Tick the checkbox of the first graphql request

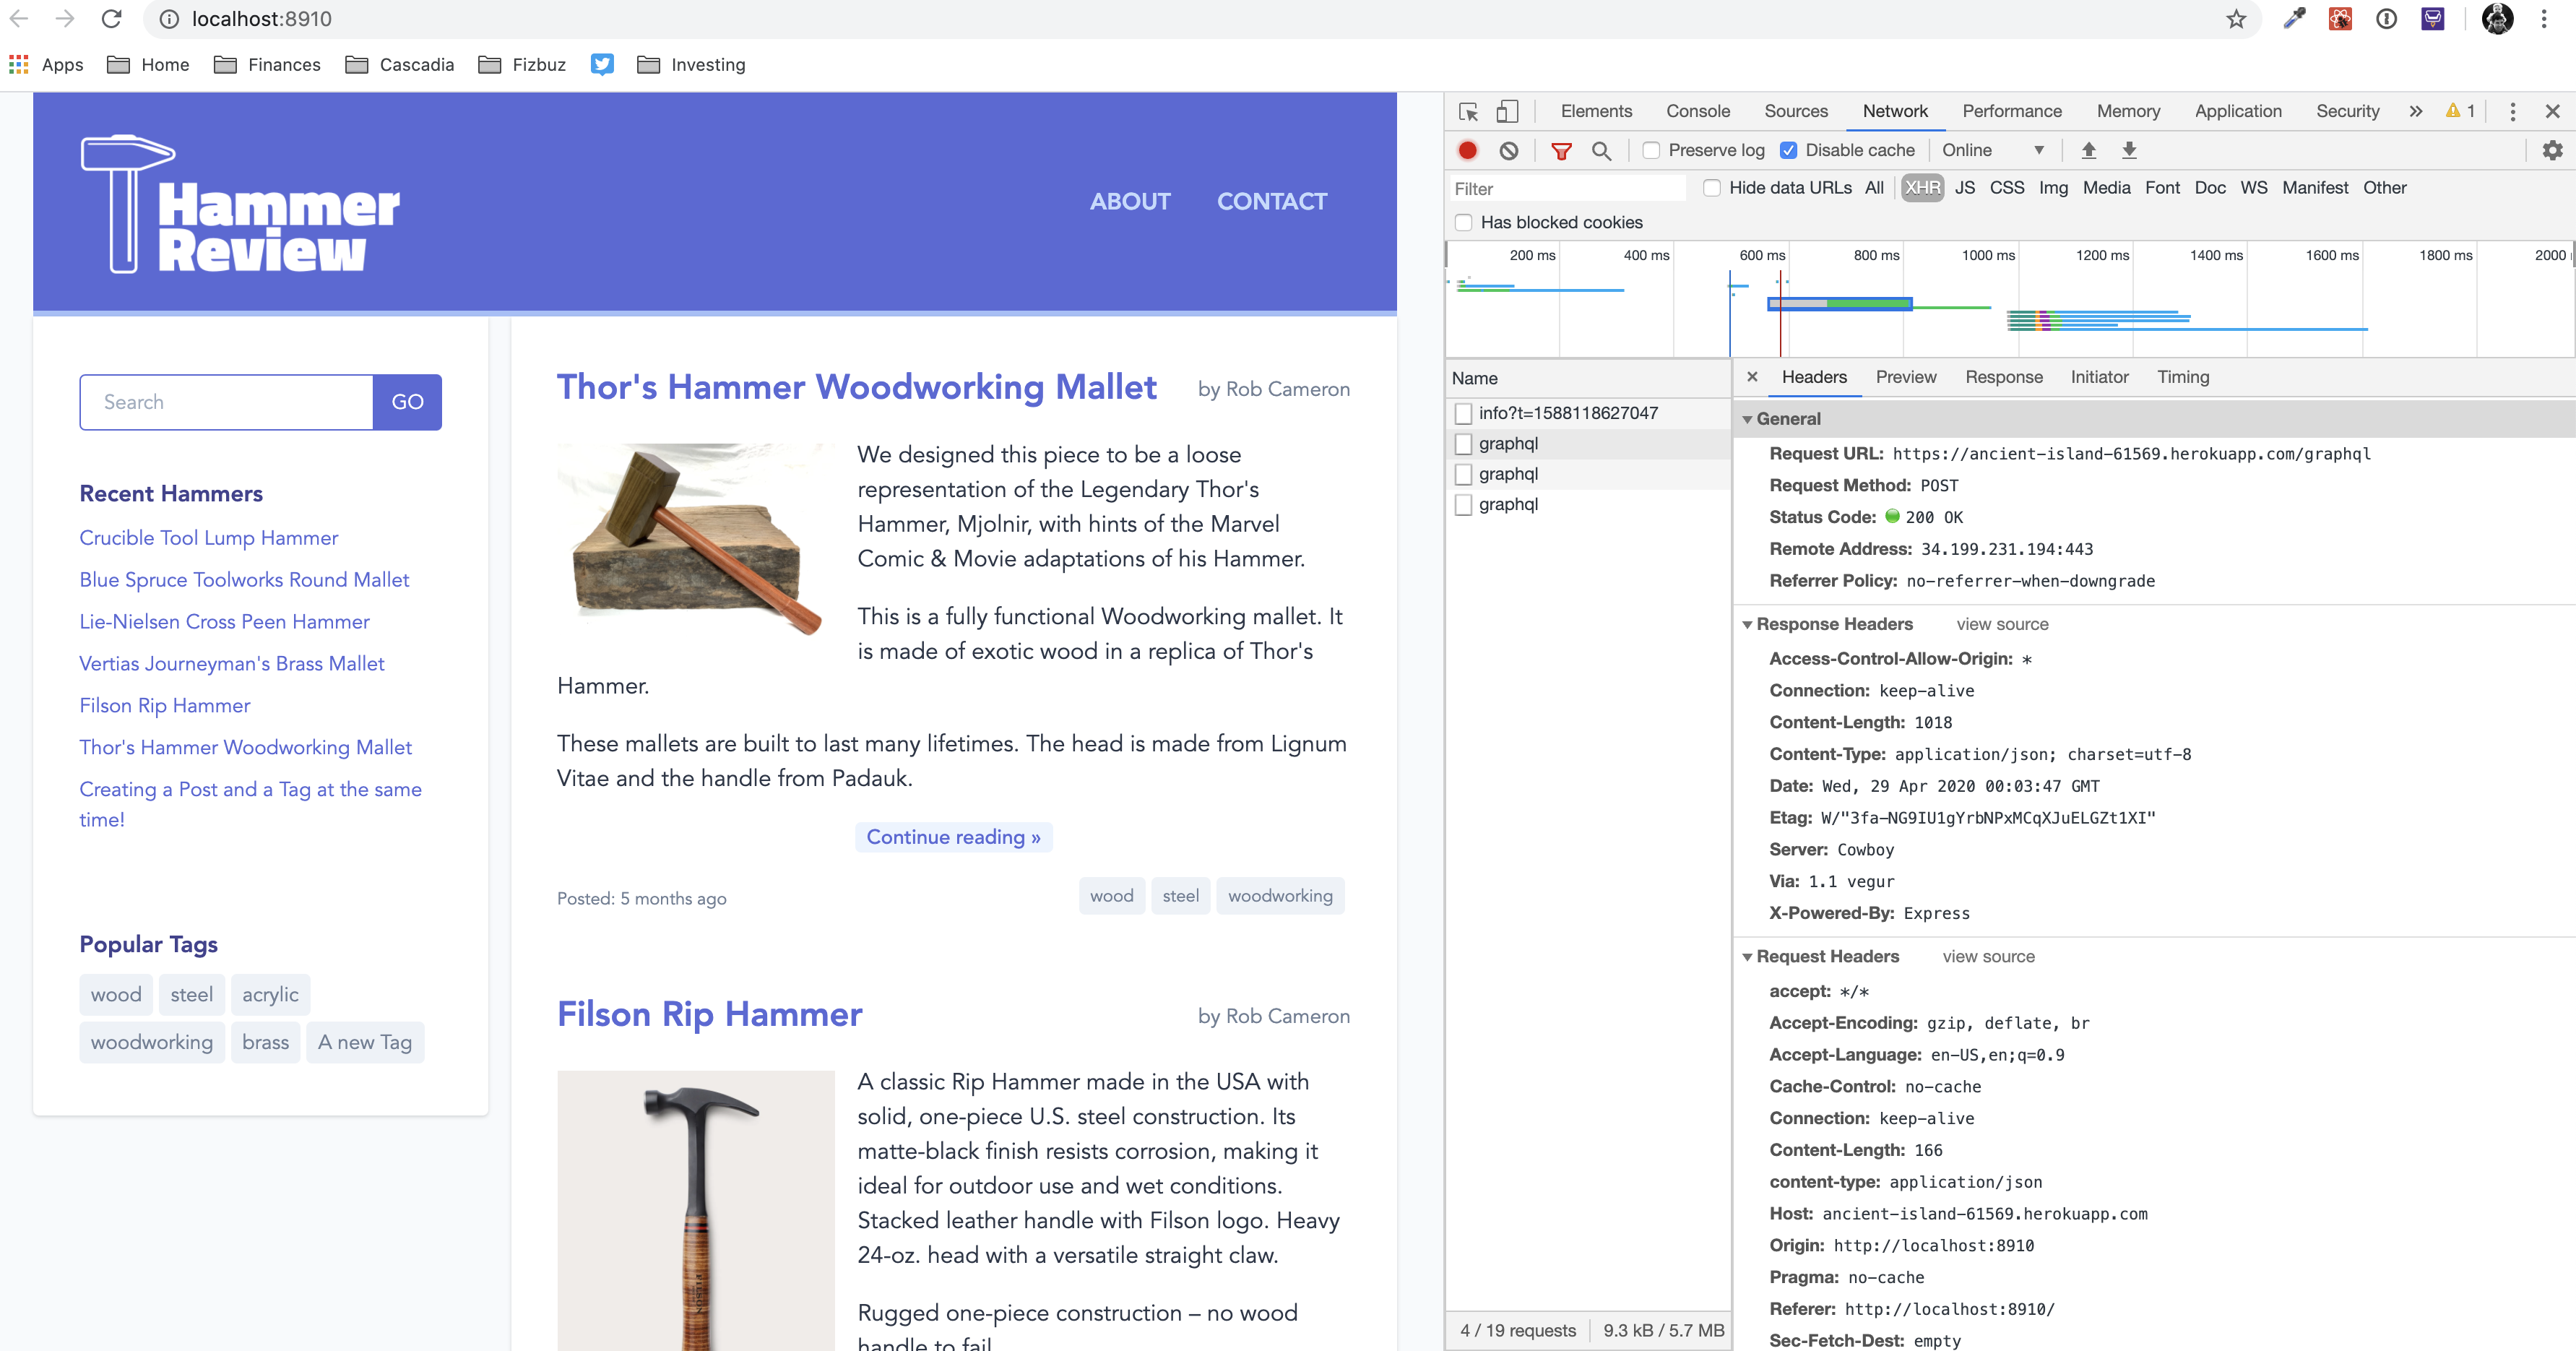tap(1464, 444)
